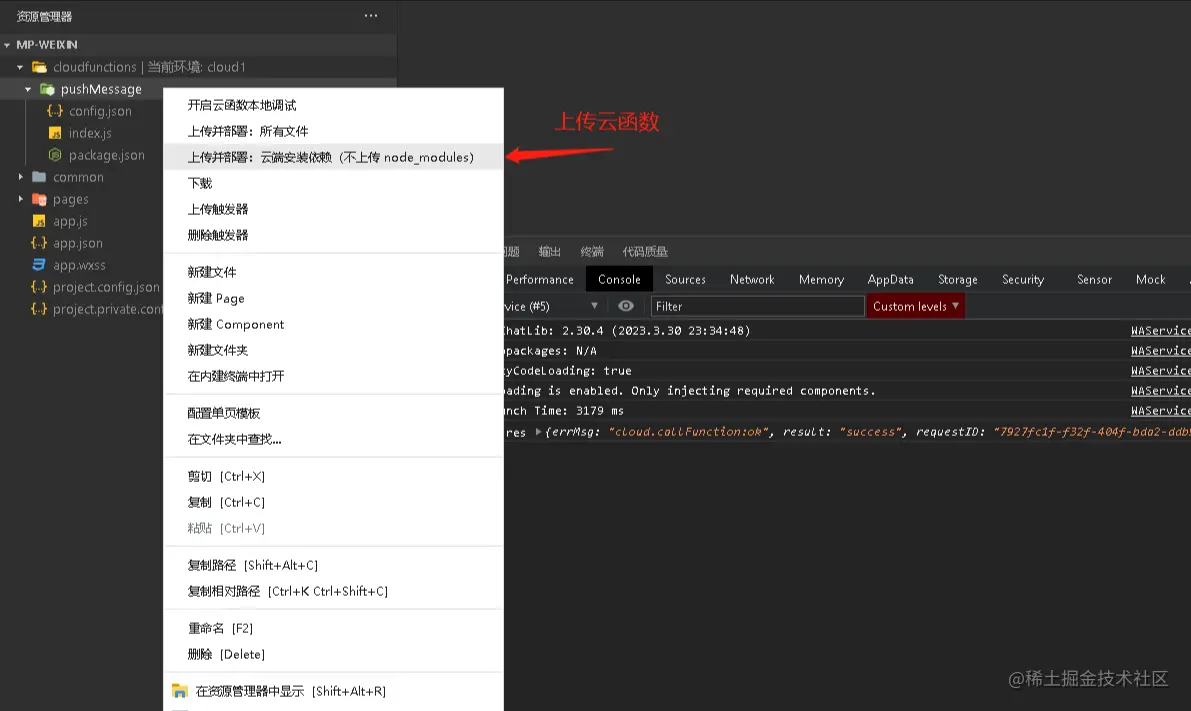Viewport: 1191px width, 711px height.
Task: Collapse the MP-WEIXIN project root
Action: [7, 45]
